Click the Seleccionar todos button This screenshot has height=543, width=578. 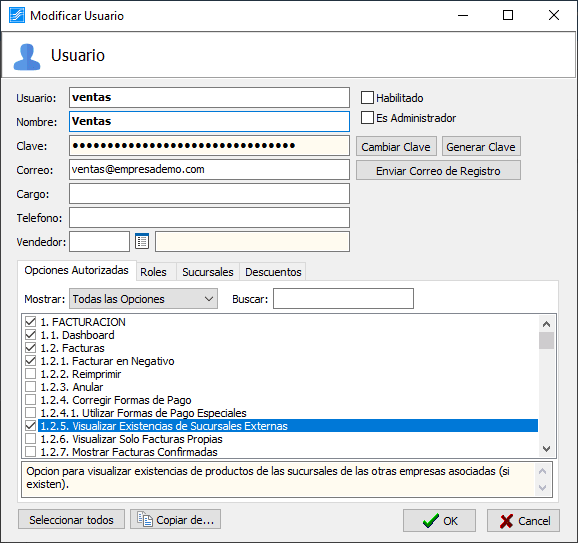pyautogui.click(x=72, y=519)
